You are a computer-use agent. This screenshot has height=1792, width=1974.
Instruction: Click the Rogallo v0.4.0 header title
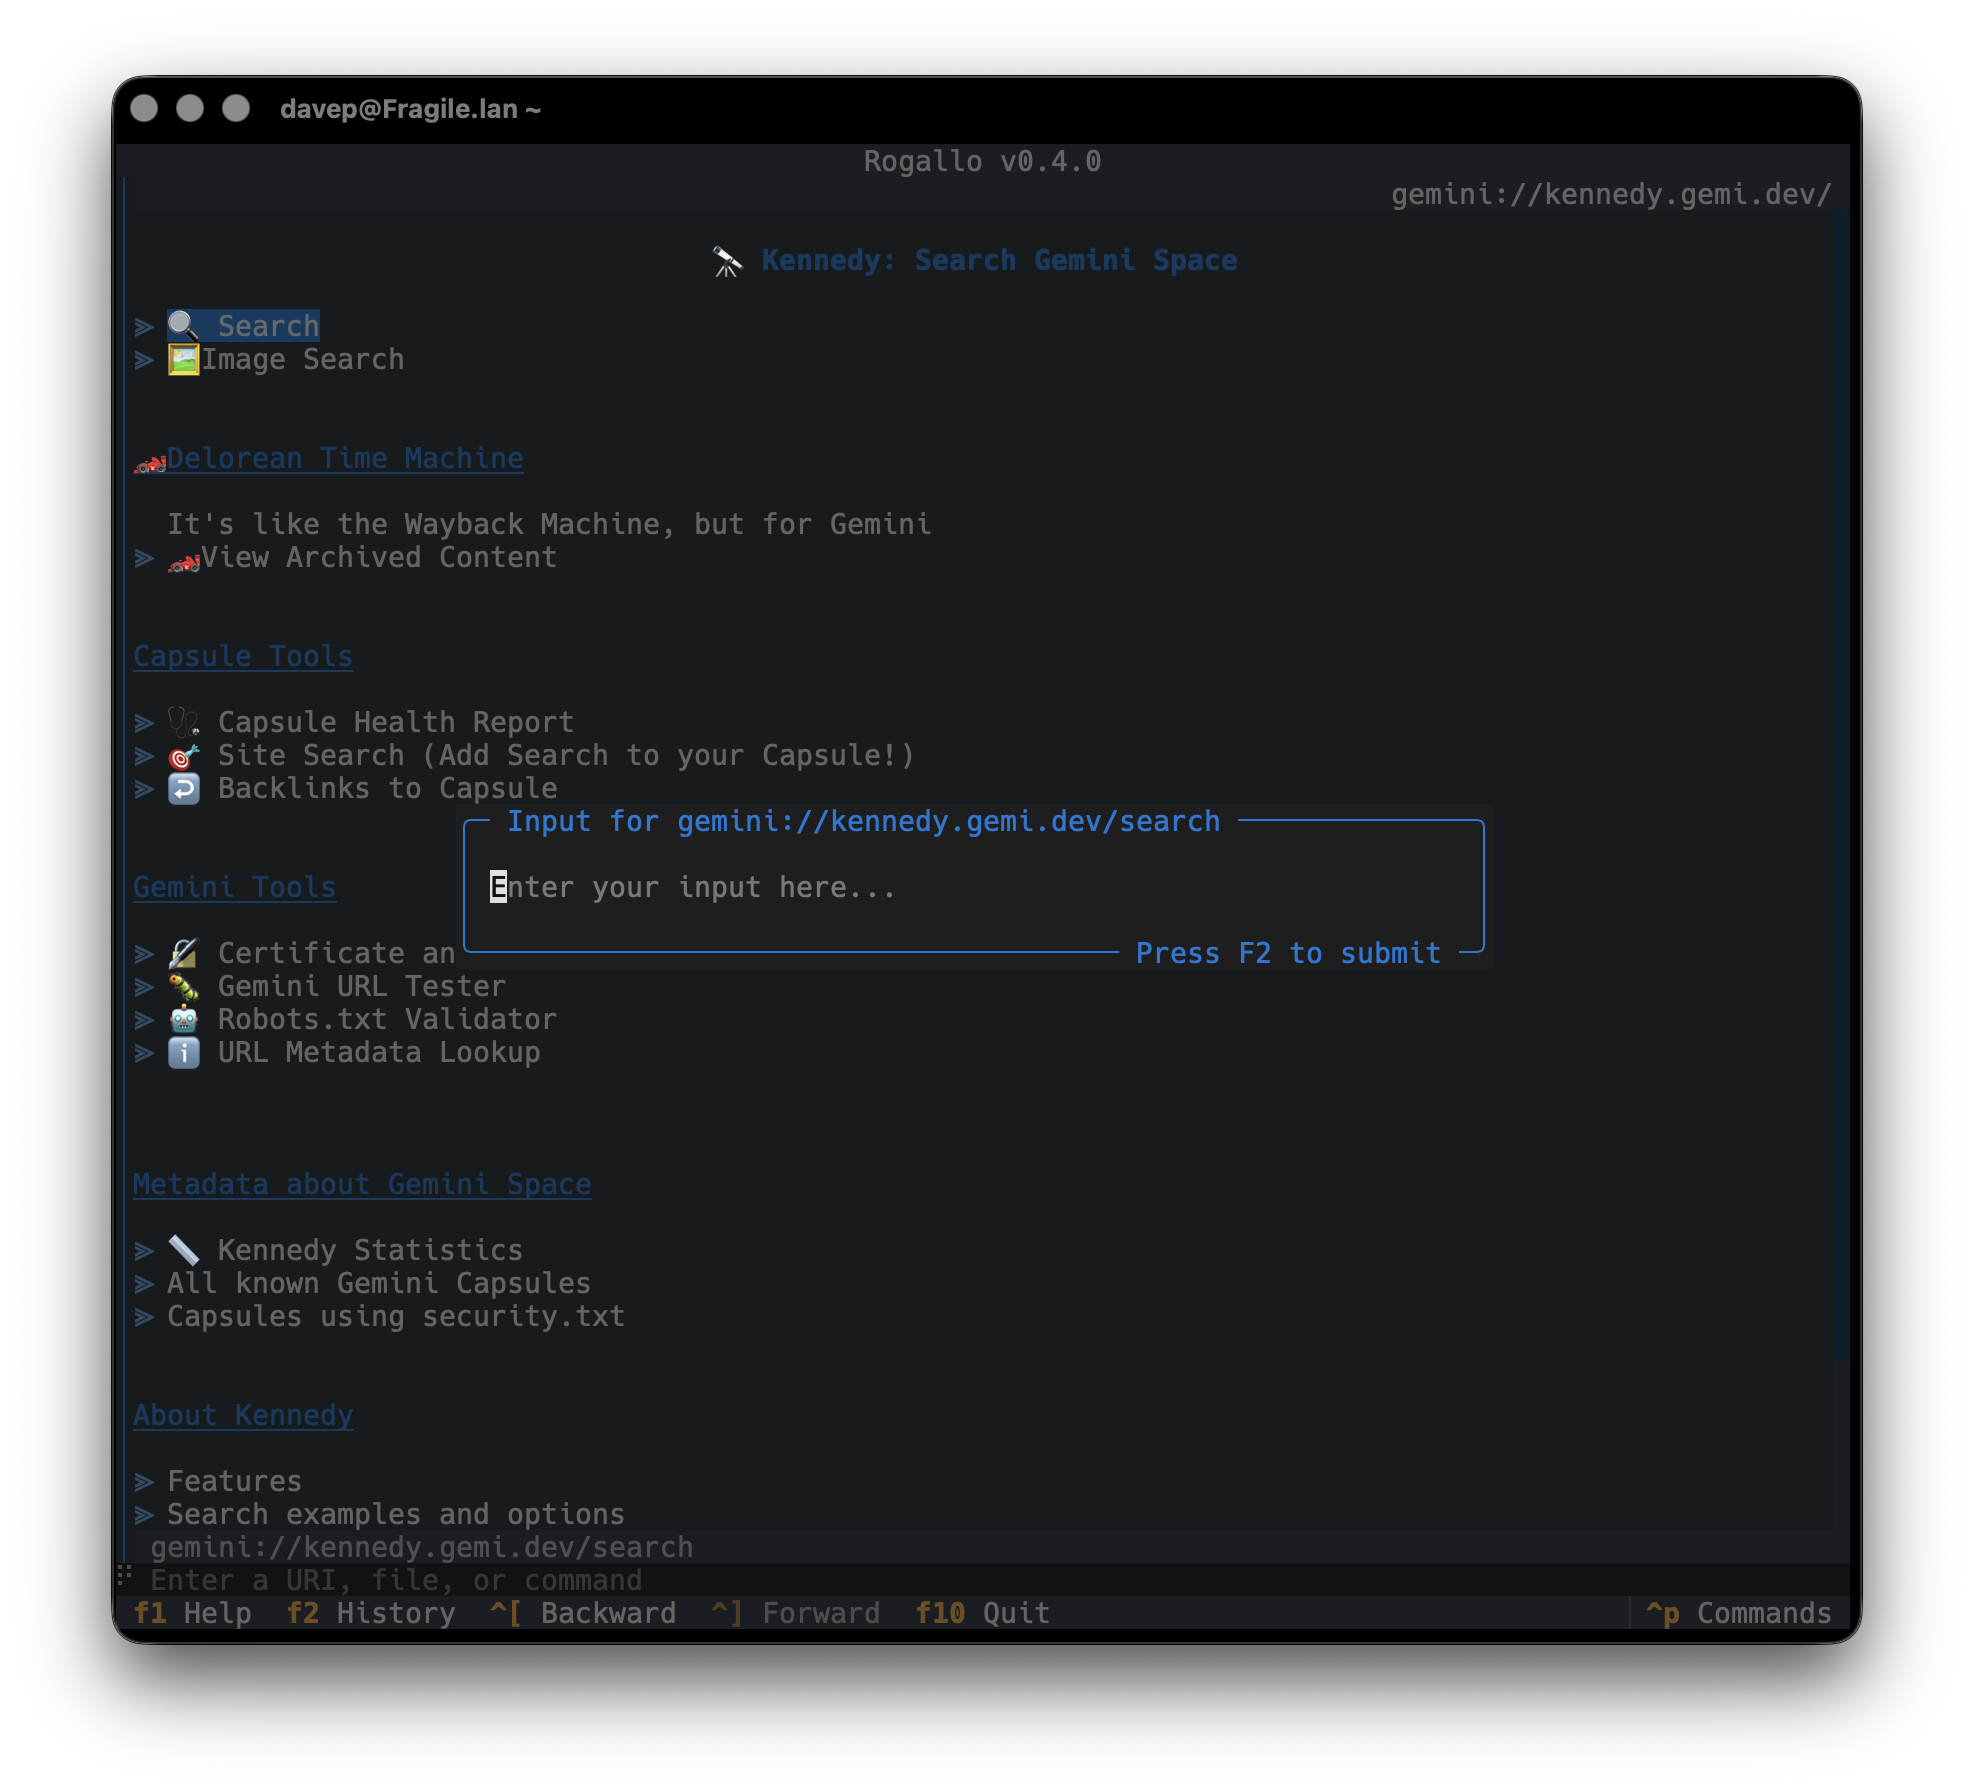[x=982, y=161]
